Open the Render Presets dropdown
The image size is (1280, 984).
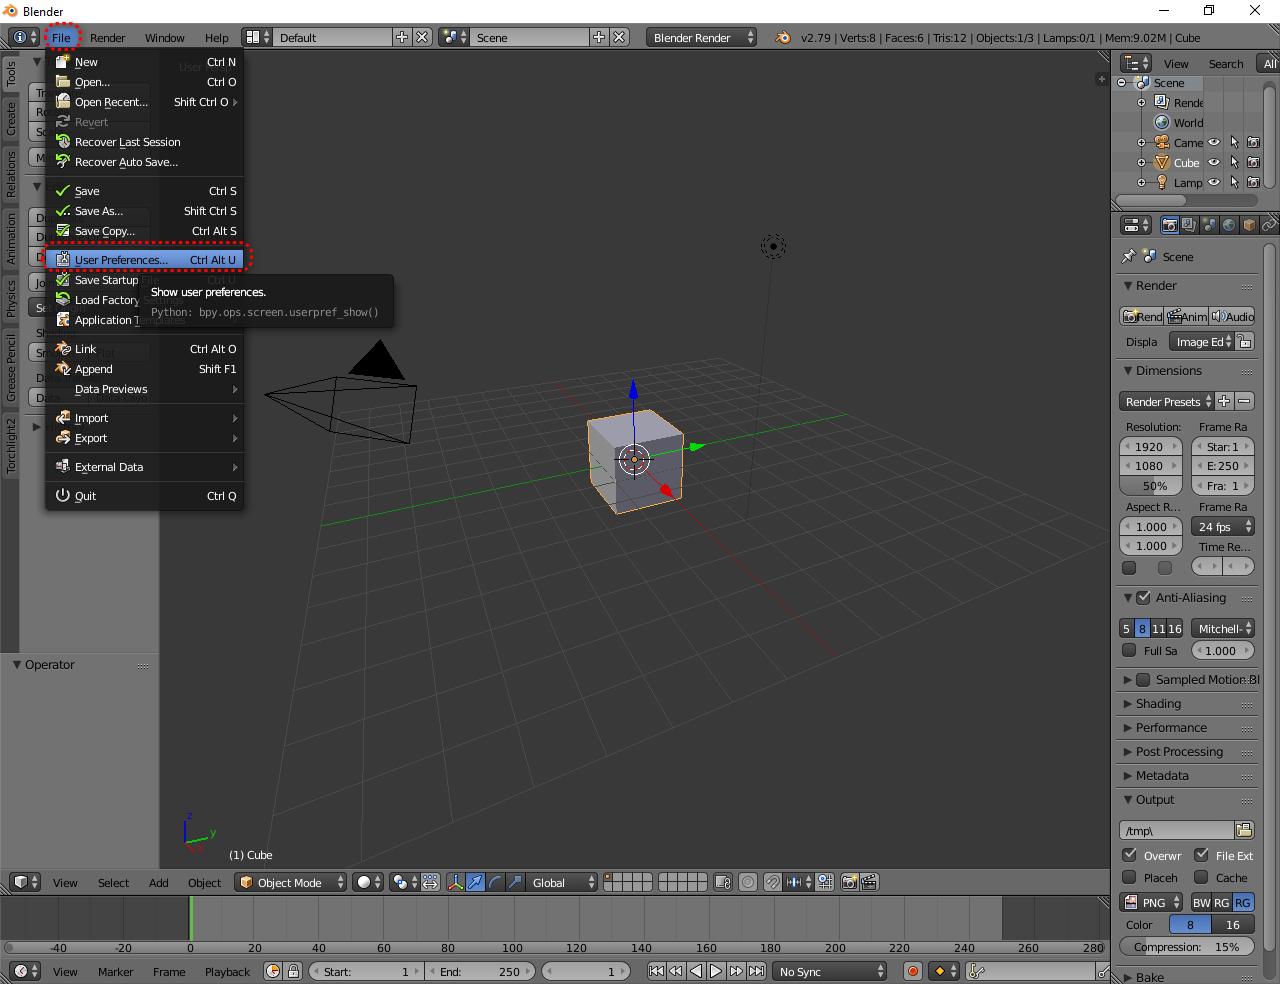[x=1166, y=402]
